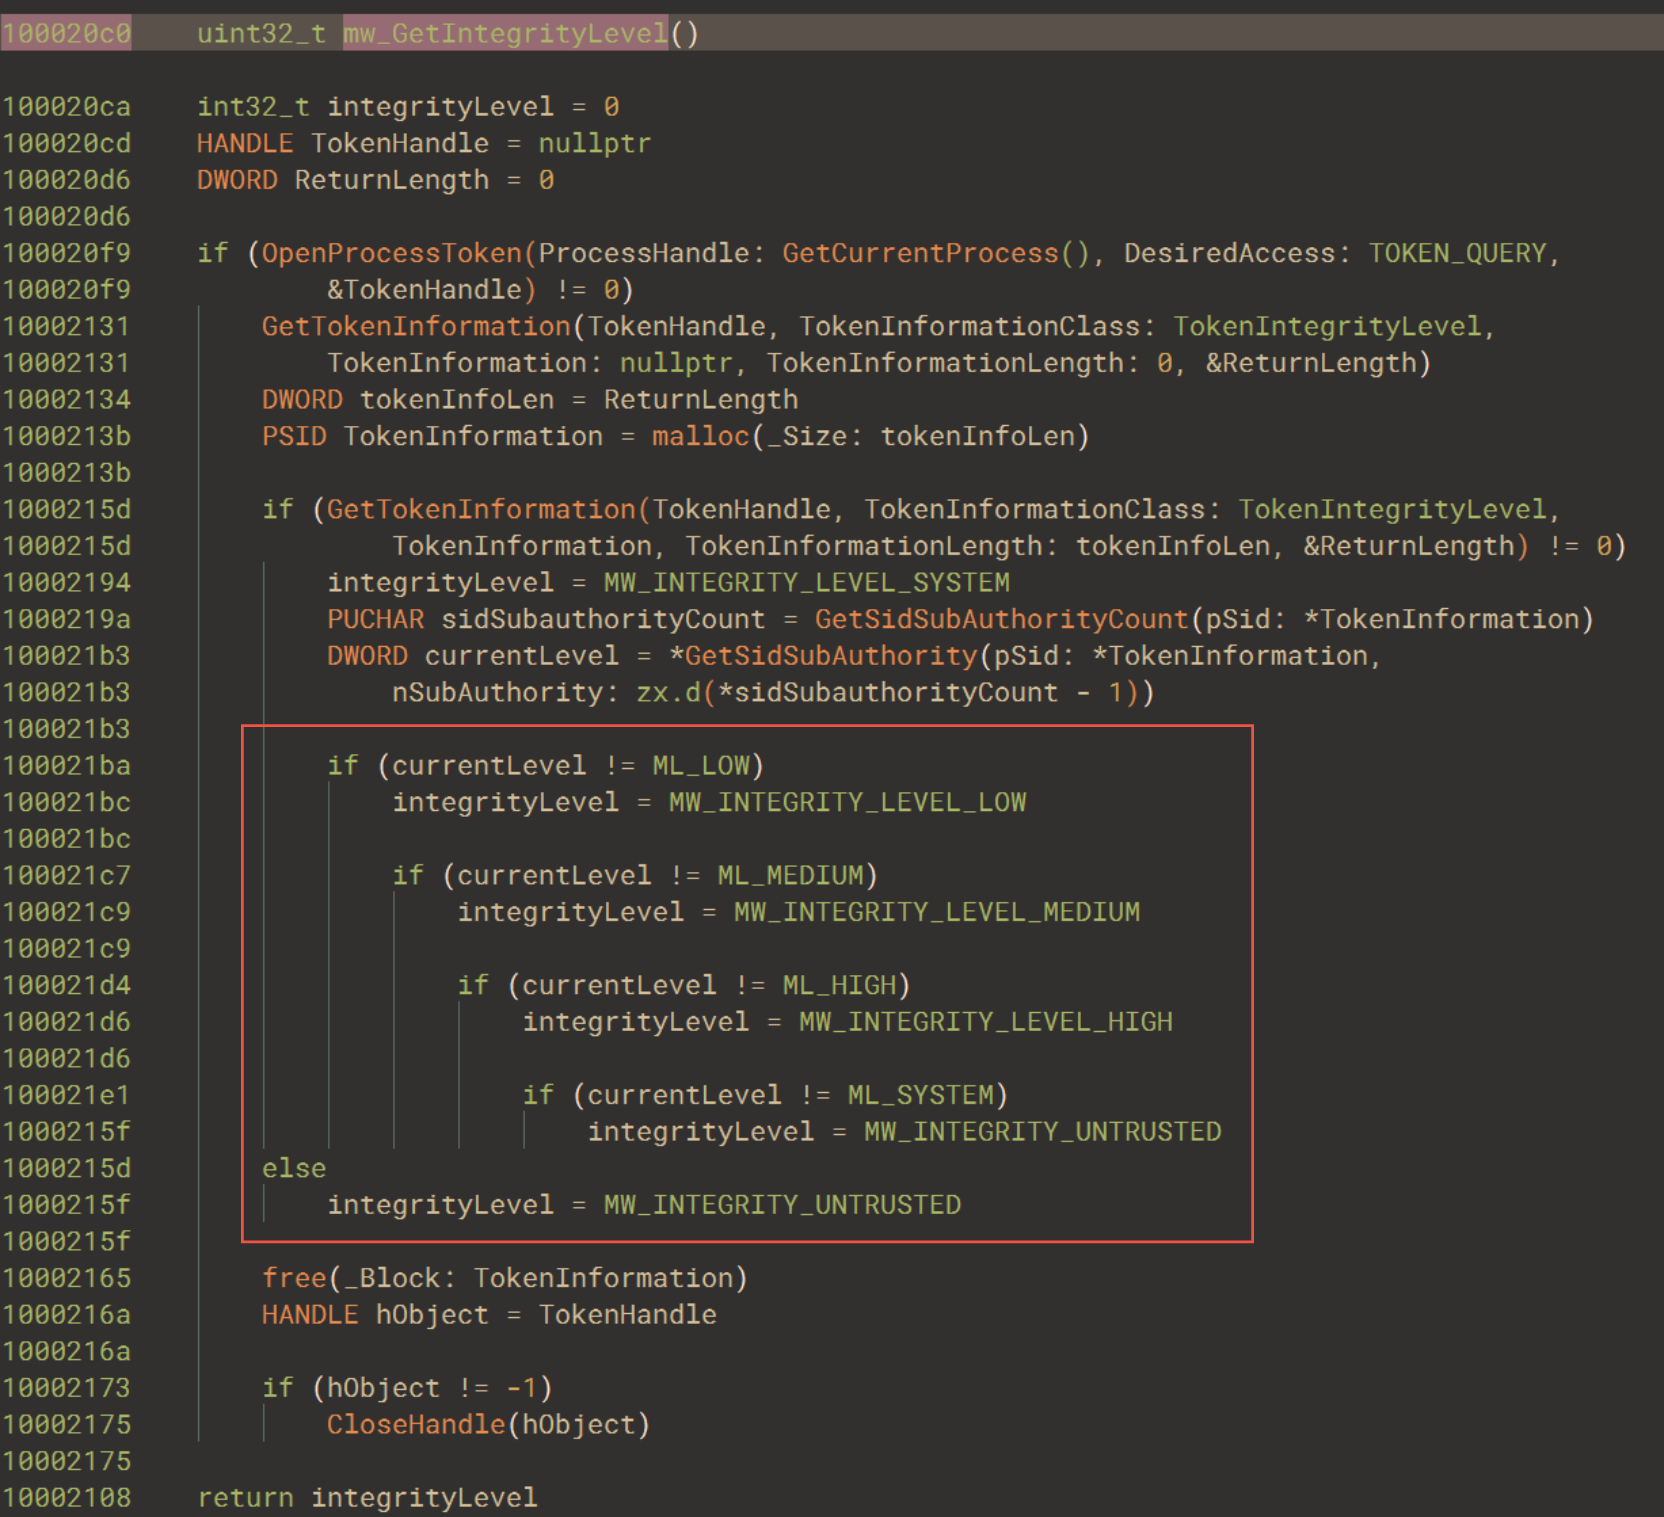Select the mw_GetIntegrityLevel function name
The image size is (1664, 1517).
pos(505,33)
